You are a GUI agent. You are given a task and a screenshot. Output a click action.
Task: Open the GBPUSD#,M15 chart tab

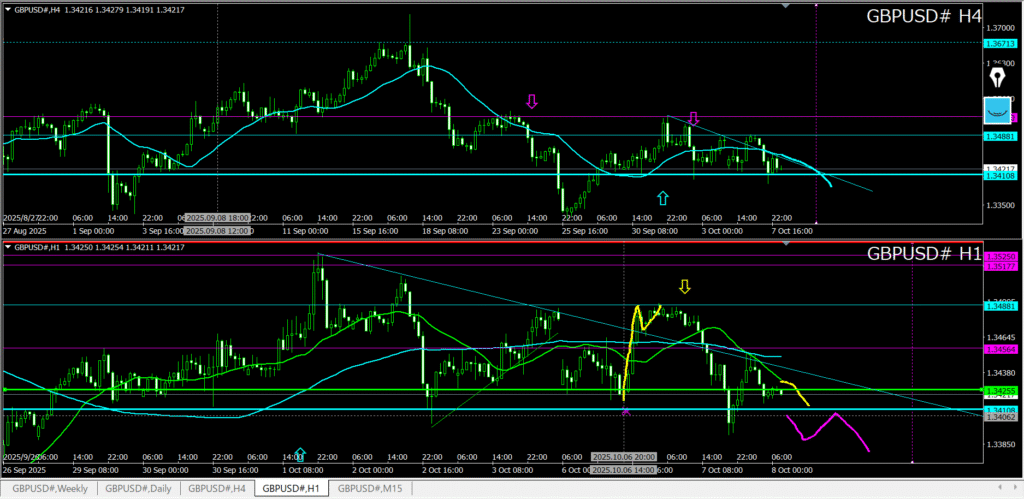[x=369, y=489]
